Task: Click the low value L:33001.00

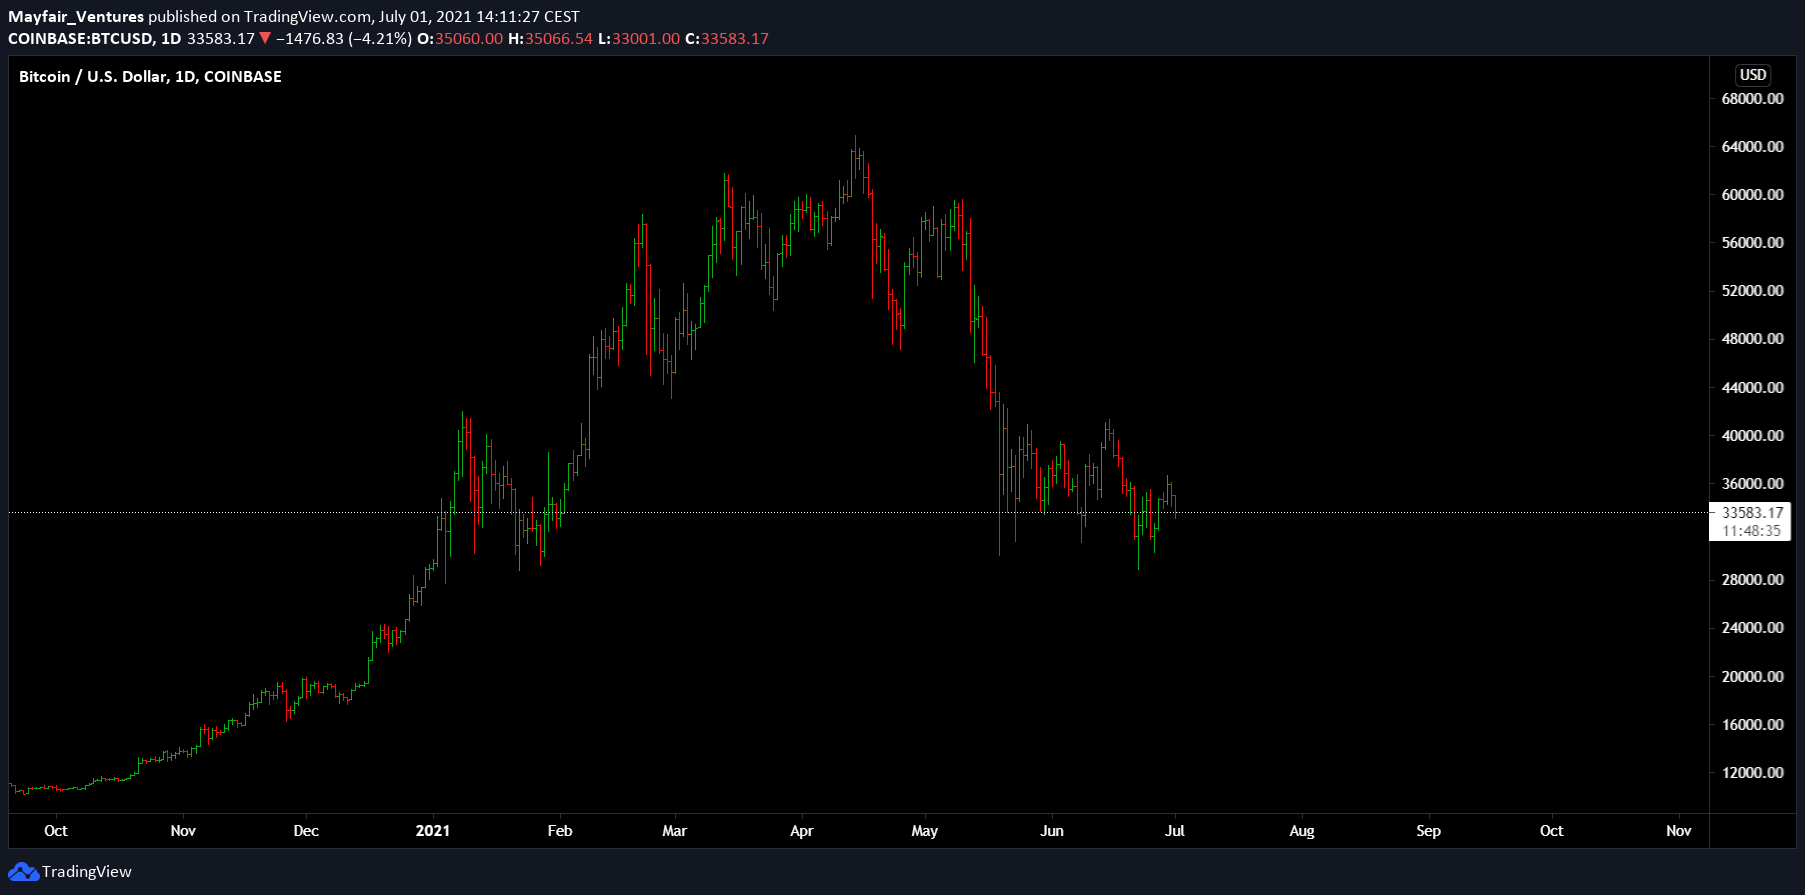Action: (639, 39)
